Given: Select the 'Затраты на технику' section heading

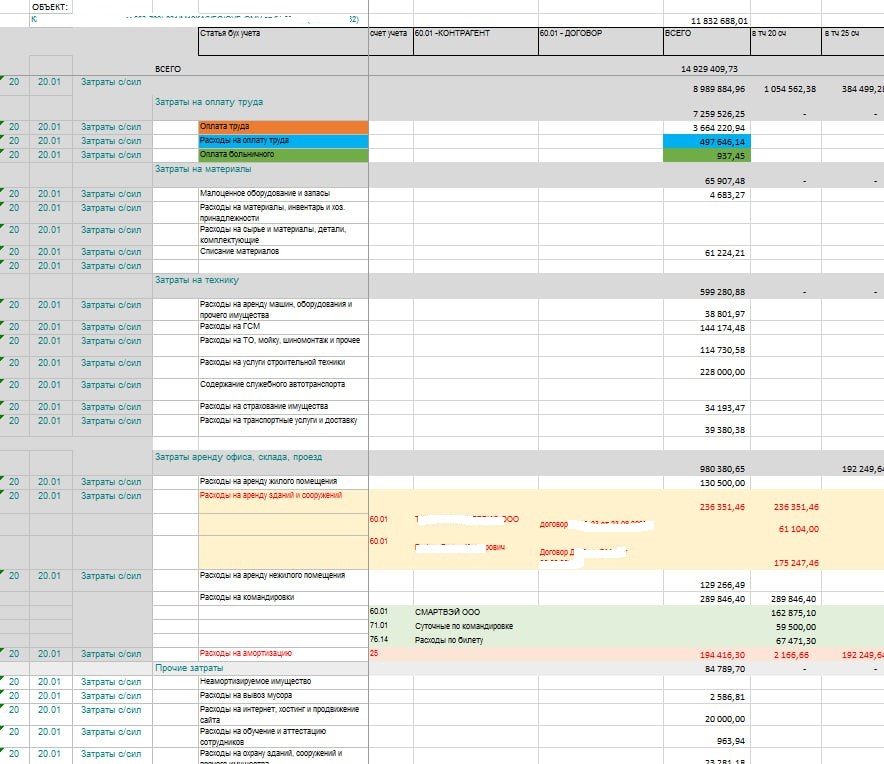Looking at the screenshot, I should pos(196,280).
